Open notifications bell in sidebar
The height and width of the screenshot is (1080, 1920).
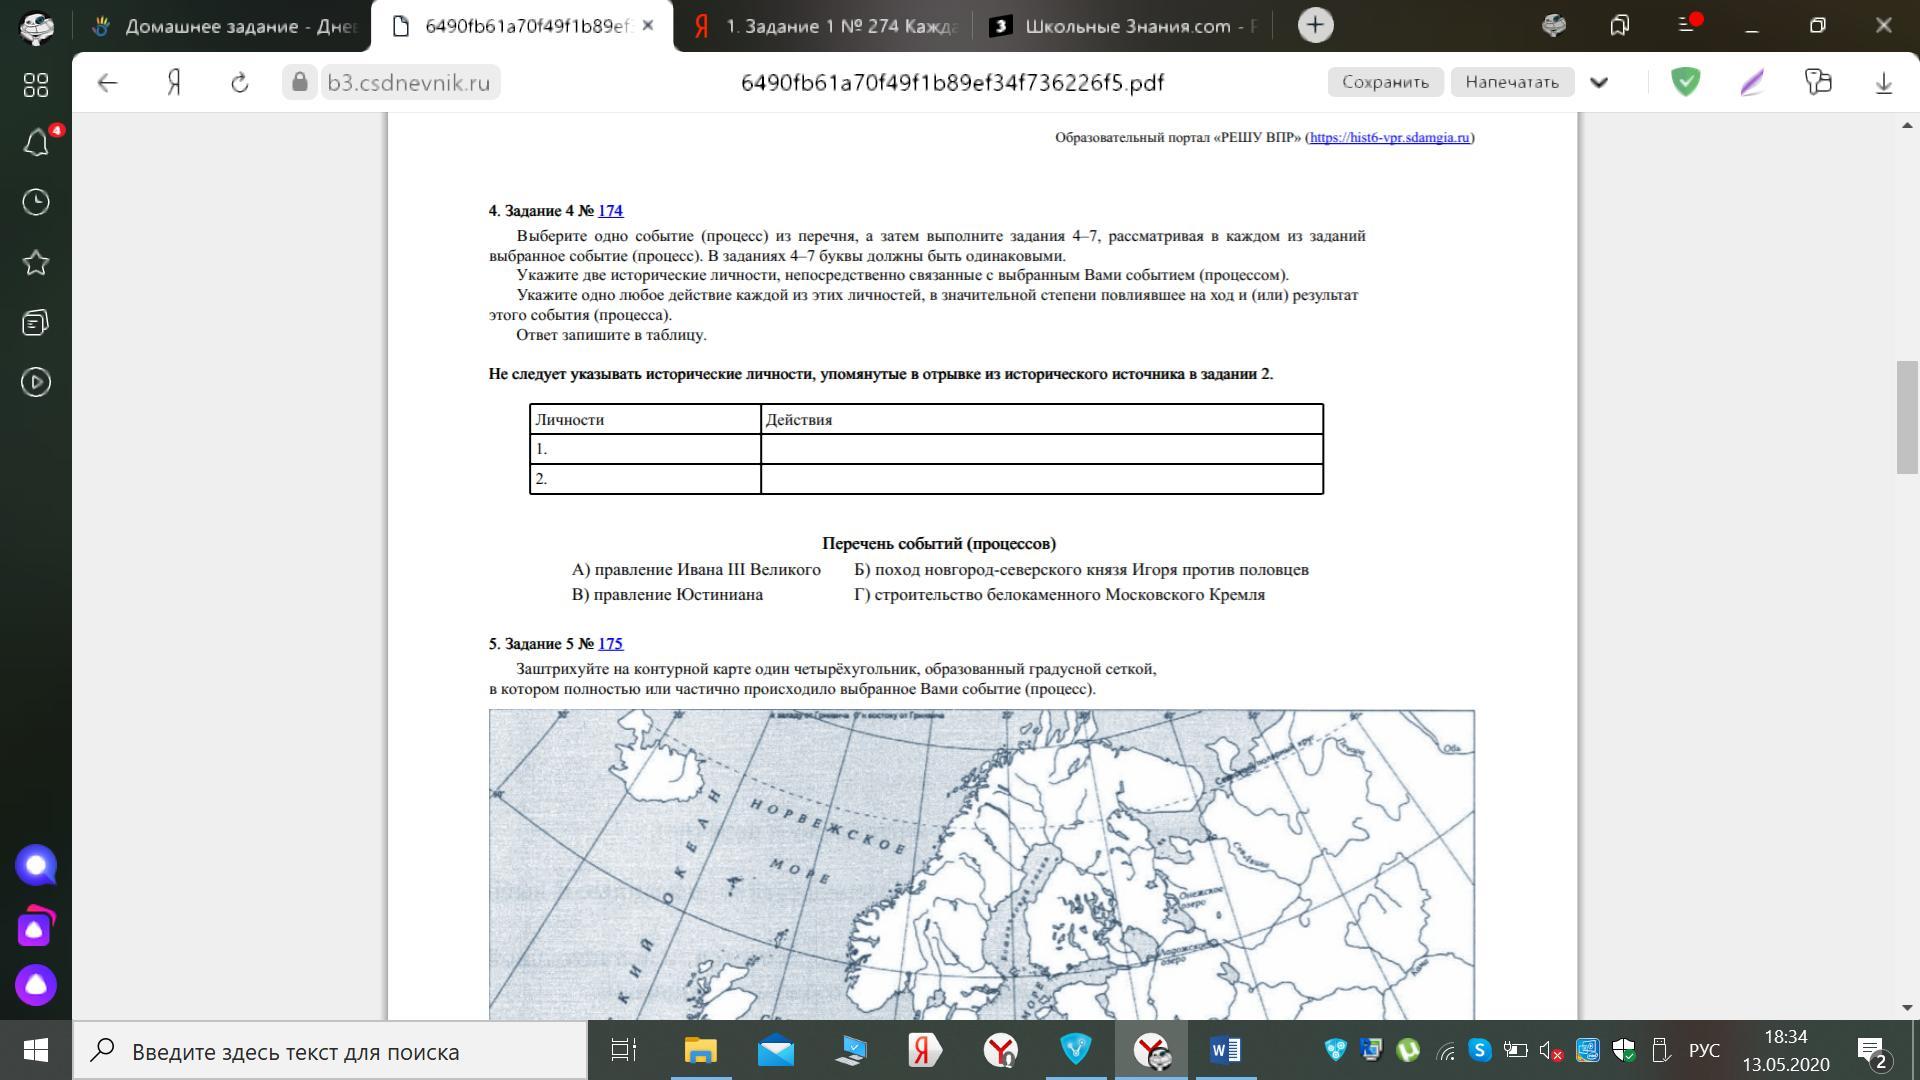[x=36, y=143]
